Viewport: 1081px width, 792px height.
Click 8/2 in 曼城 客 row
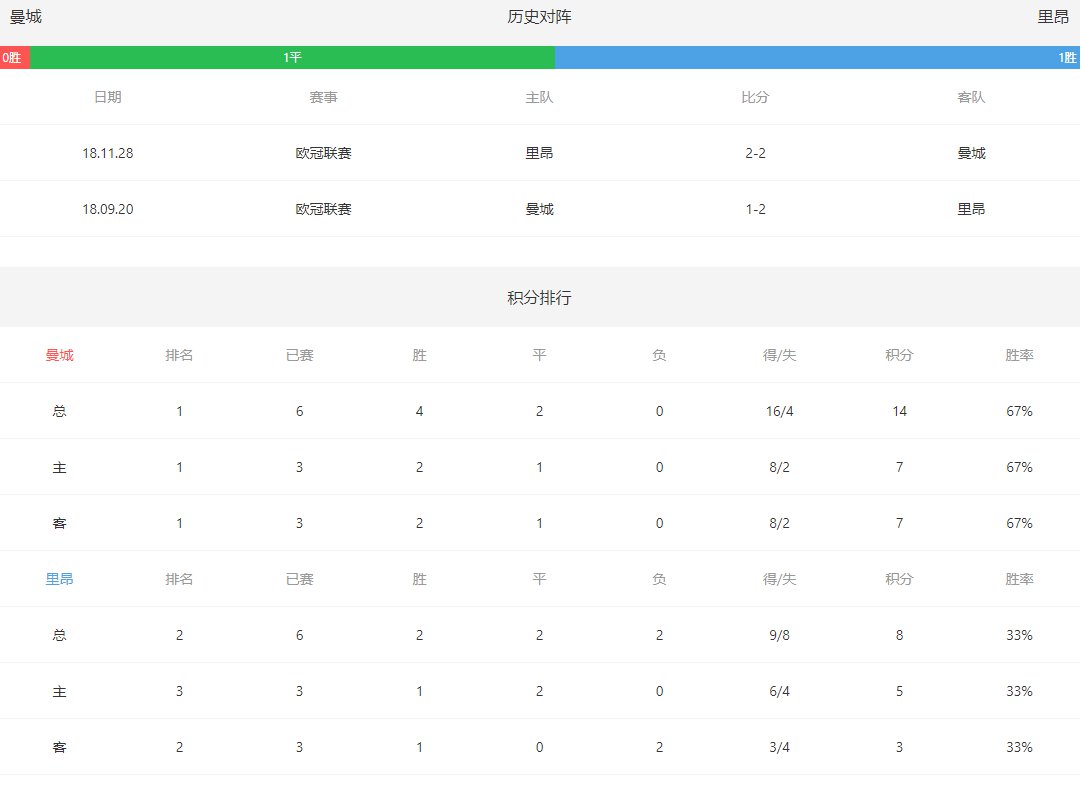779,523
